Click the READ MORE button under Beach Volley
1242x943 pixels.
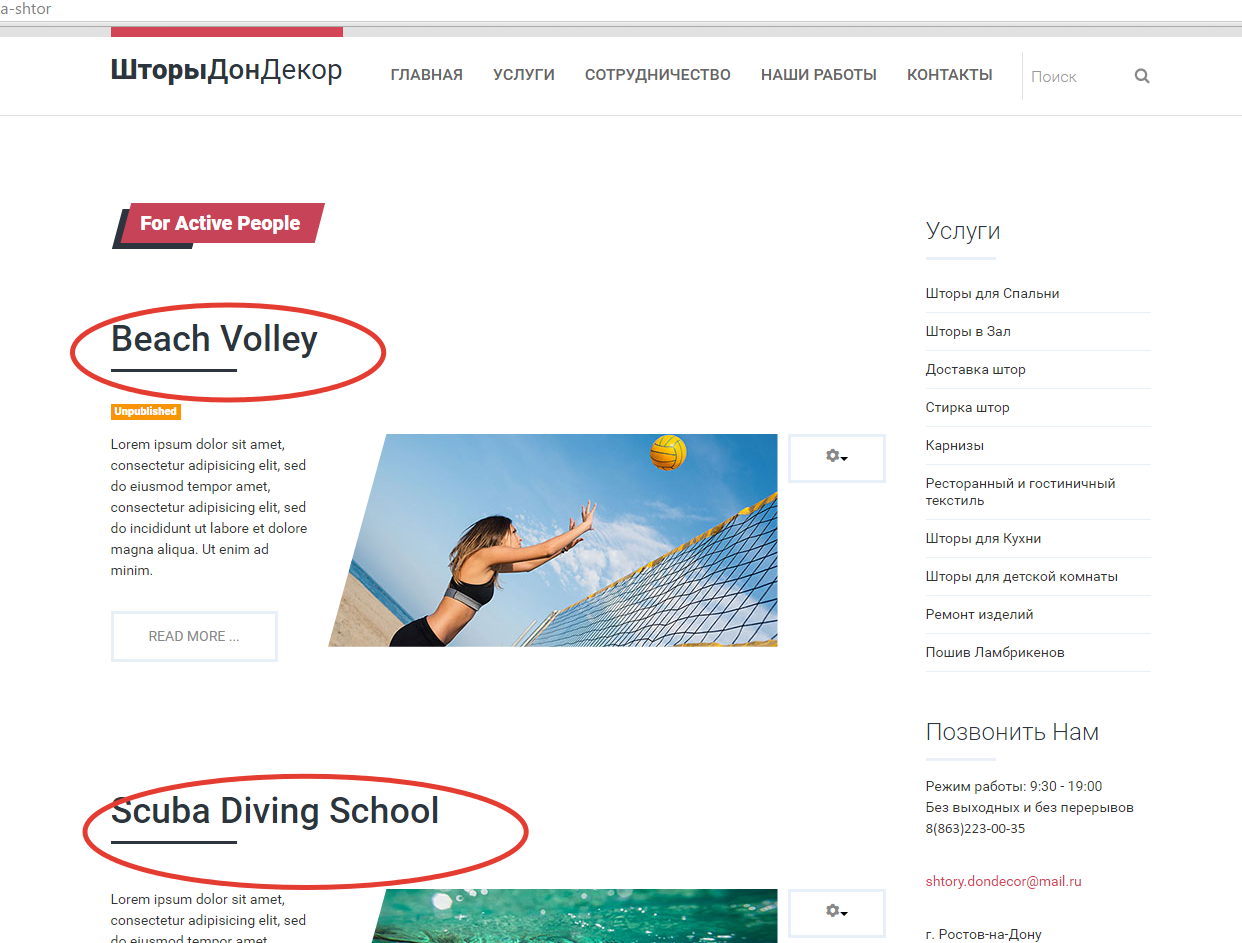point(194,636)
